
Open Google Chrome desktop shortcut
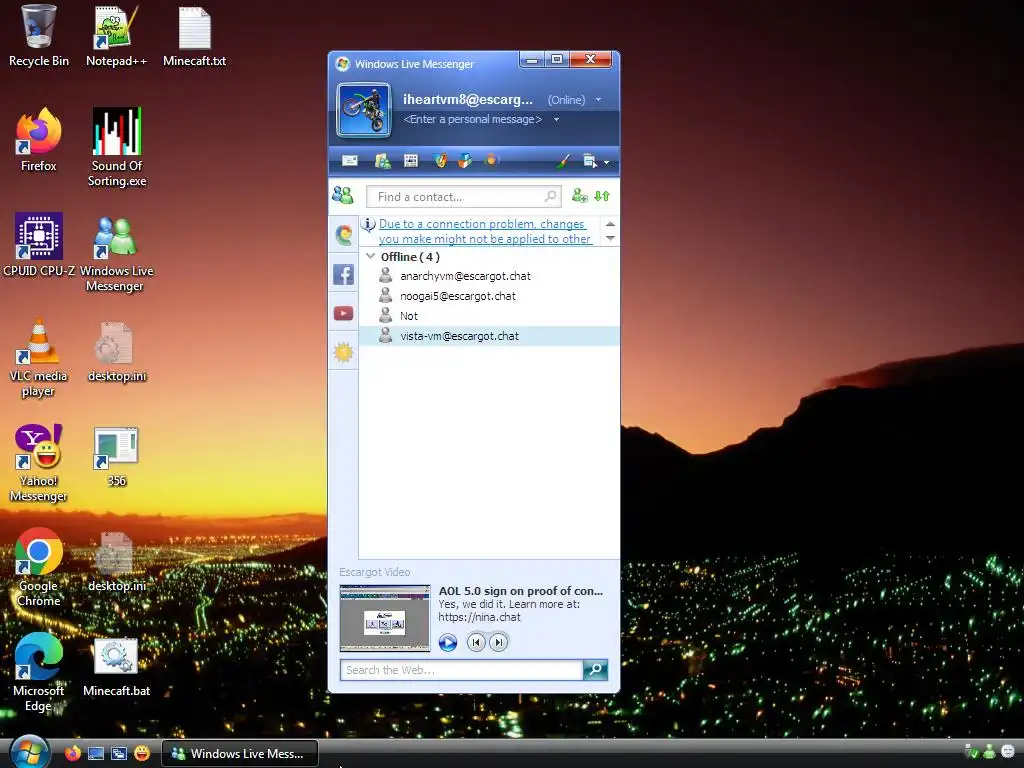pos(39,568)
